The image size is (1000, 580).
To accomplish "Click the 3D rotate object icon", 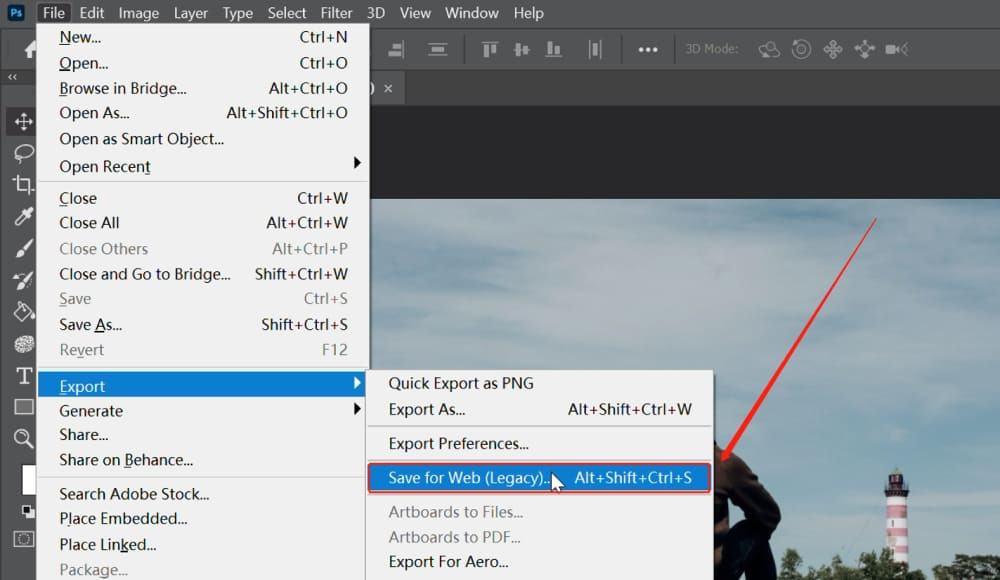I will click(x=769, y=49).
